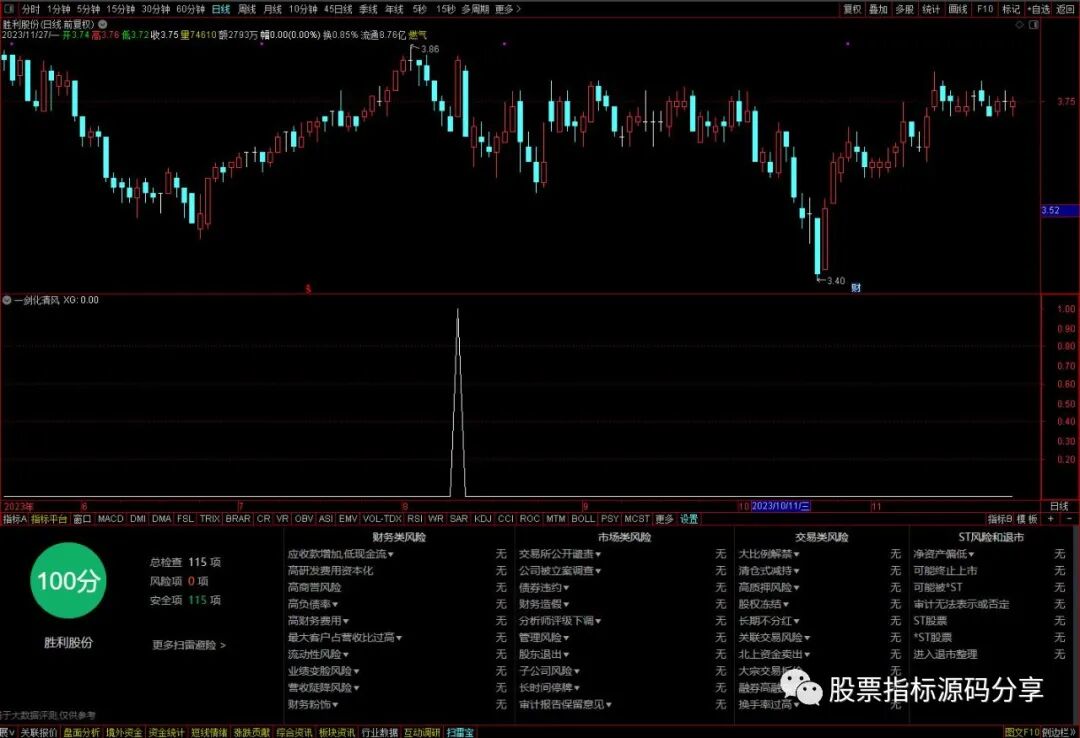This screenshot has height=738, width=1080.
Task: Click the chart settings dropdown beside 胜利股份 title
Action: coord(103,24)
